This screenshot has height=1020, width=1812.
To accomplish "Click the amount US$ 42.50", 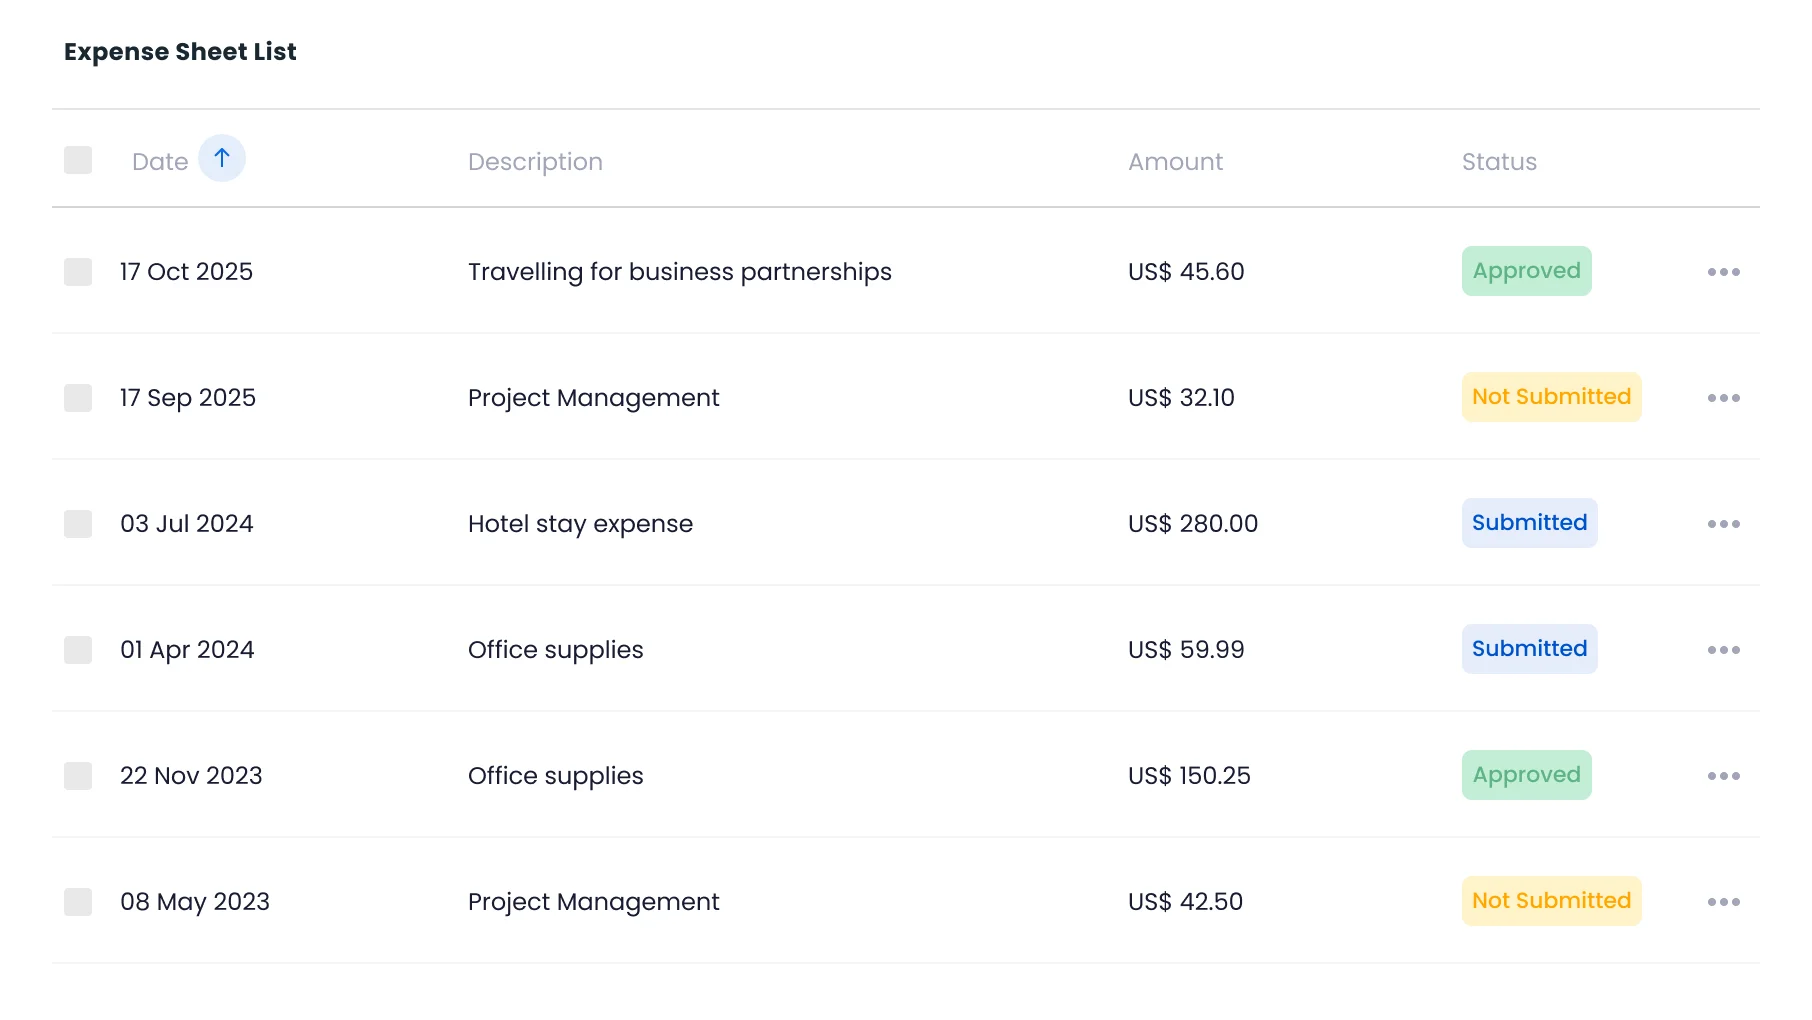I will pyautogui.click(x=1185, y=902).
